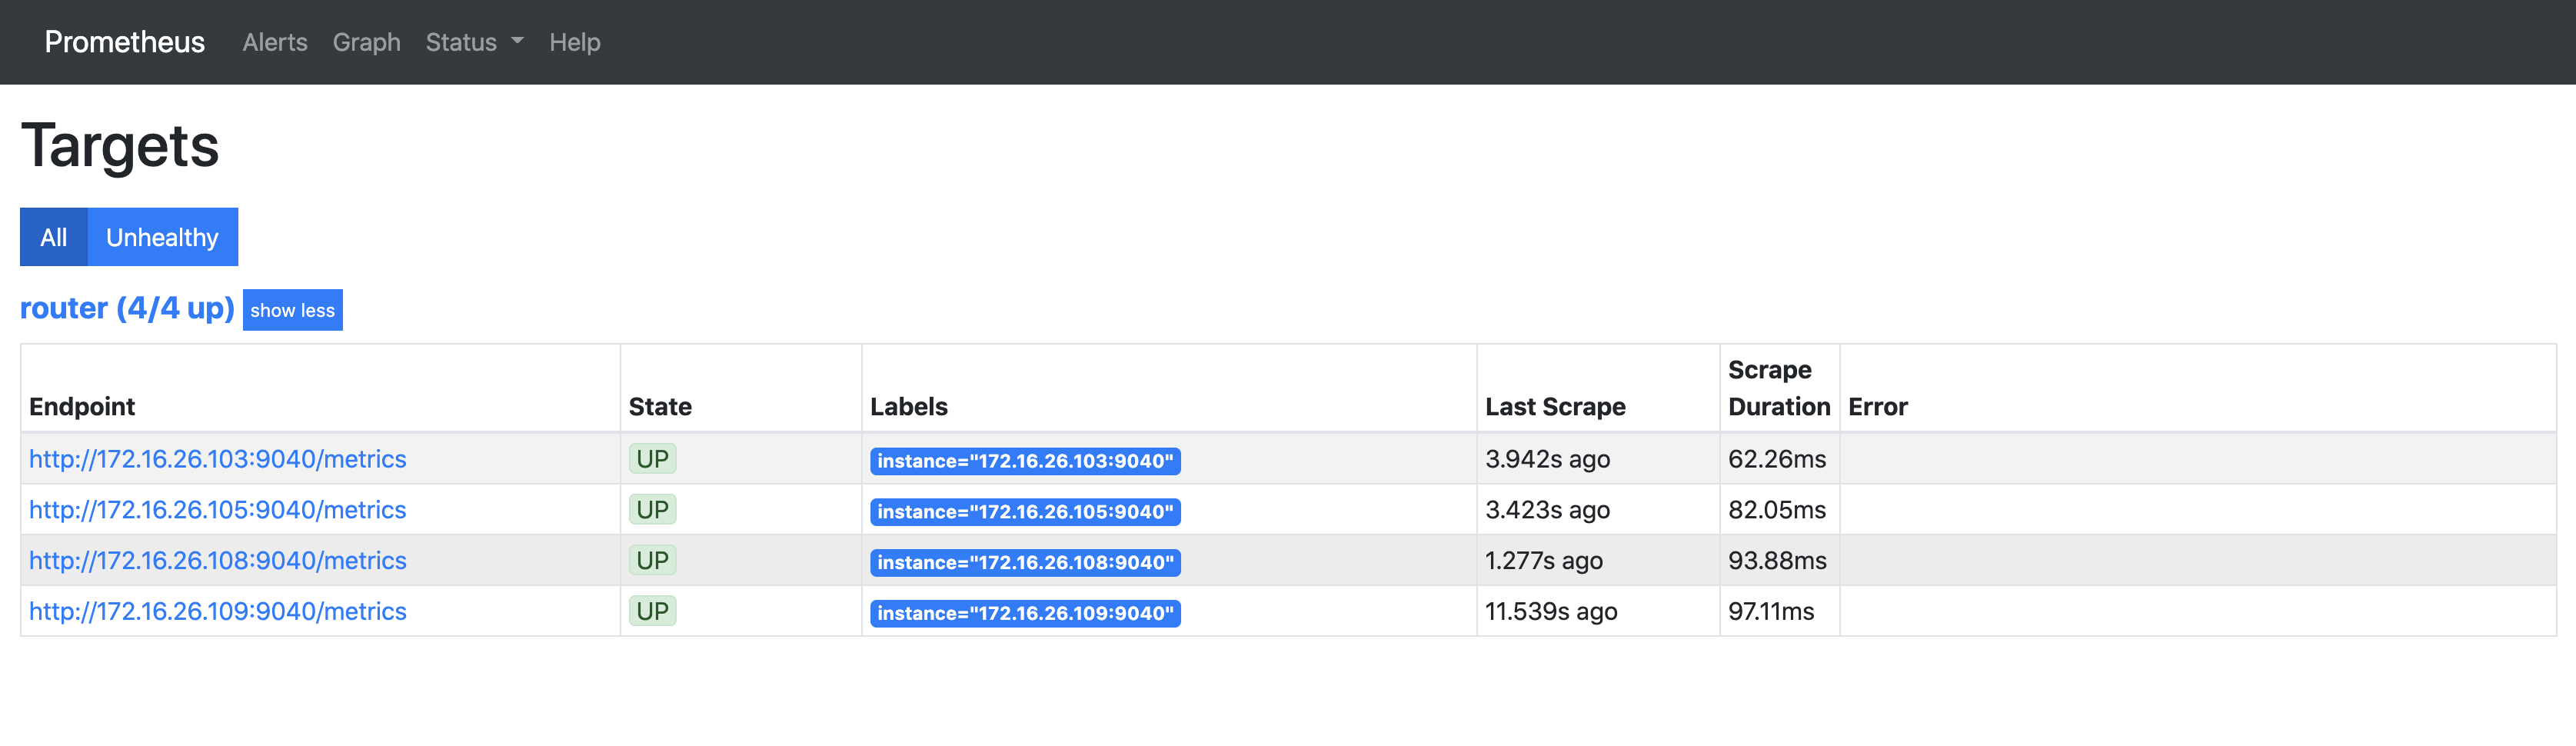Open the 172.16.26.109:9040 metrics endpoint

pos(217,612)
